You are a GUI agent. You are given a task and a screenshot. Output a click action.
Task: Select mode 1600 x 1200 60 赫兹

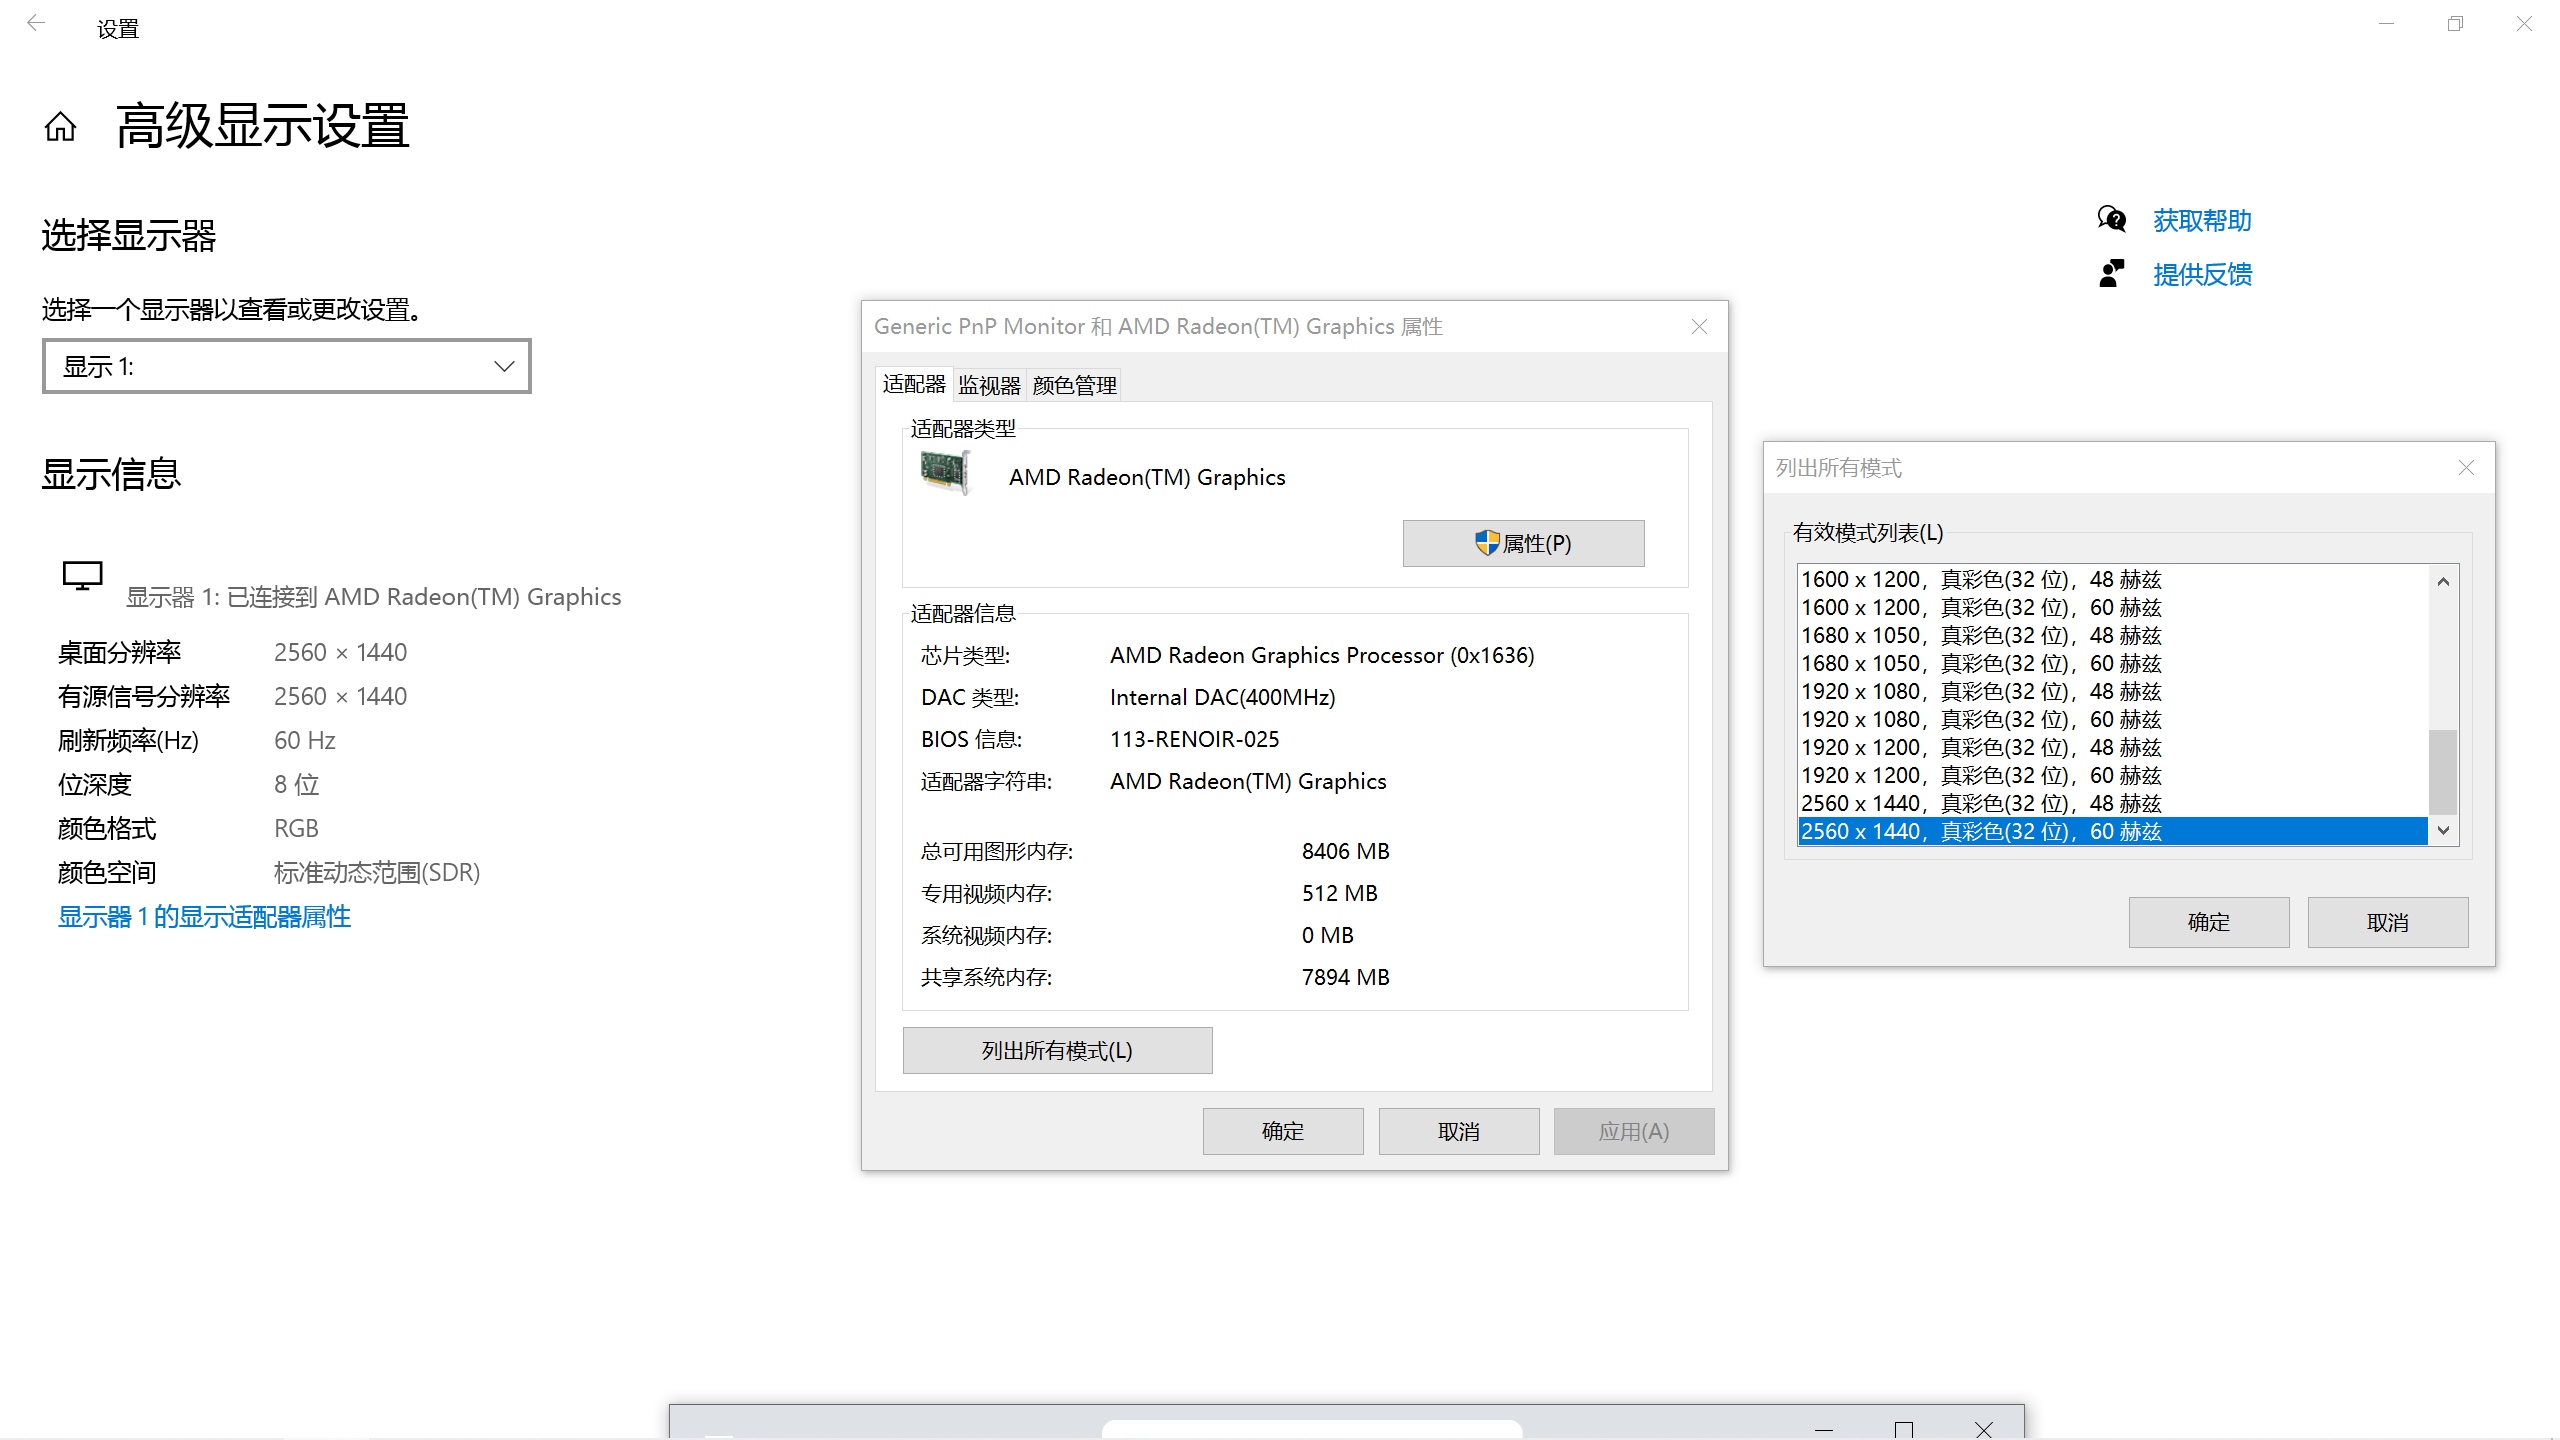(x=2113, y=608)
